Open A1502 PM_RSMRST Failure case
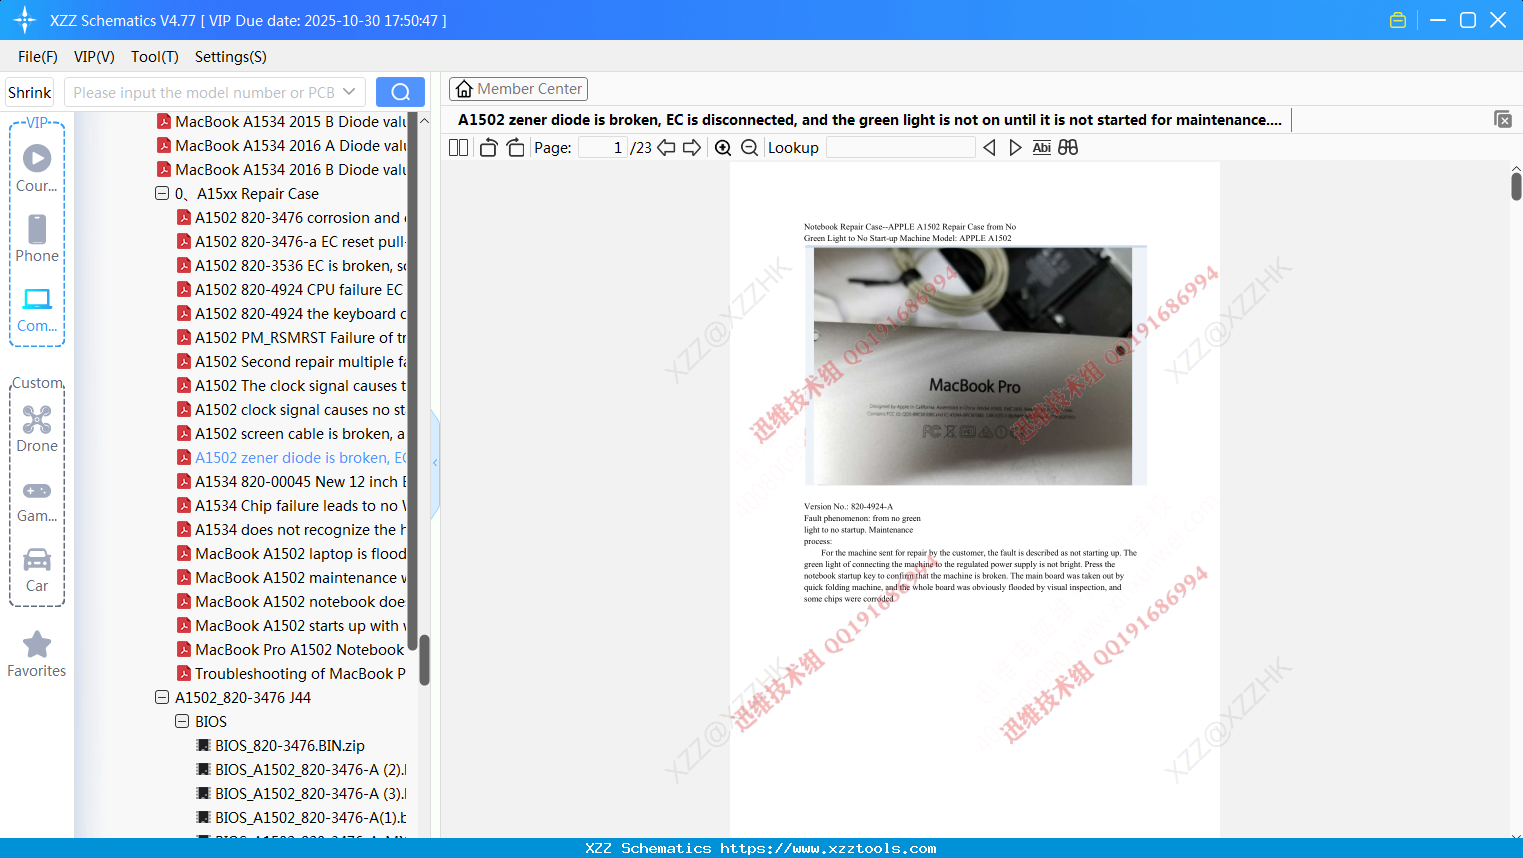 click(291, 338)
